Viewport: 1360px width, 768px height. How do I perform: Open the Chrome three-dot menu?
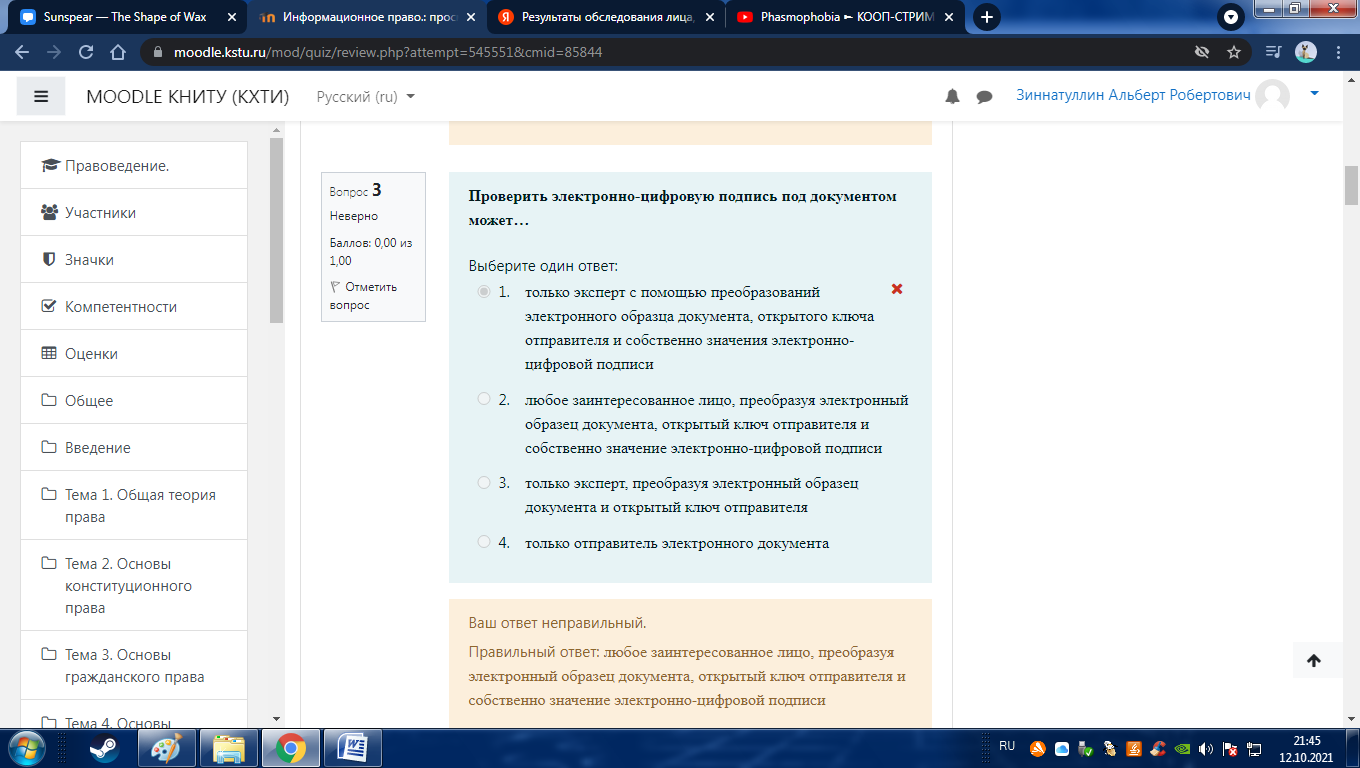[1338, 52]
